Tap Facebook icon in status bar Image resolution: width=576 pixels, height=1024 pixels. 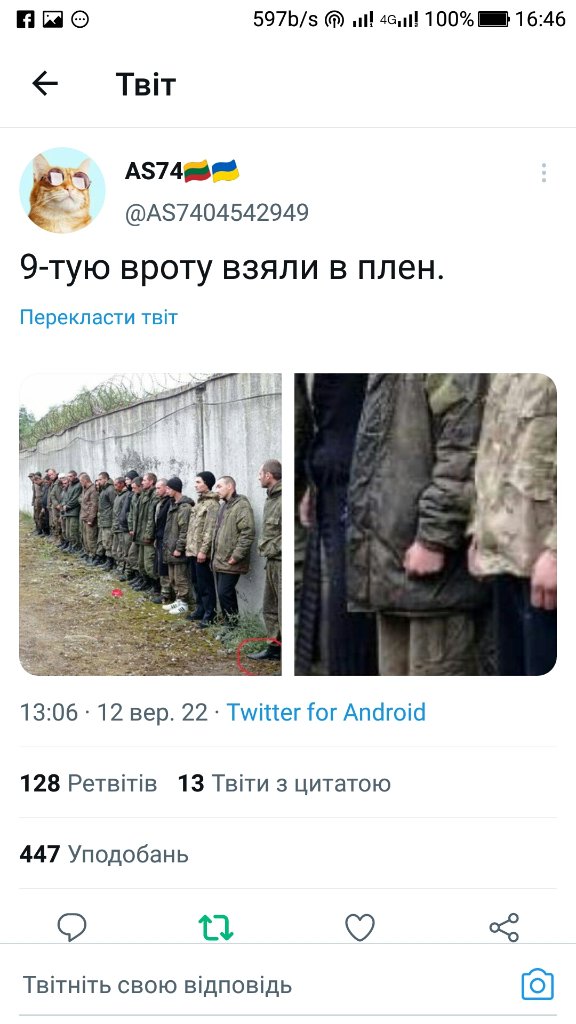tap(25, 20)
